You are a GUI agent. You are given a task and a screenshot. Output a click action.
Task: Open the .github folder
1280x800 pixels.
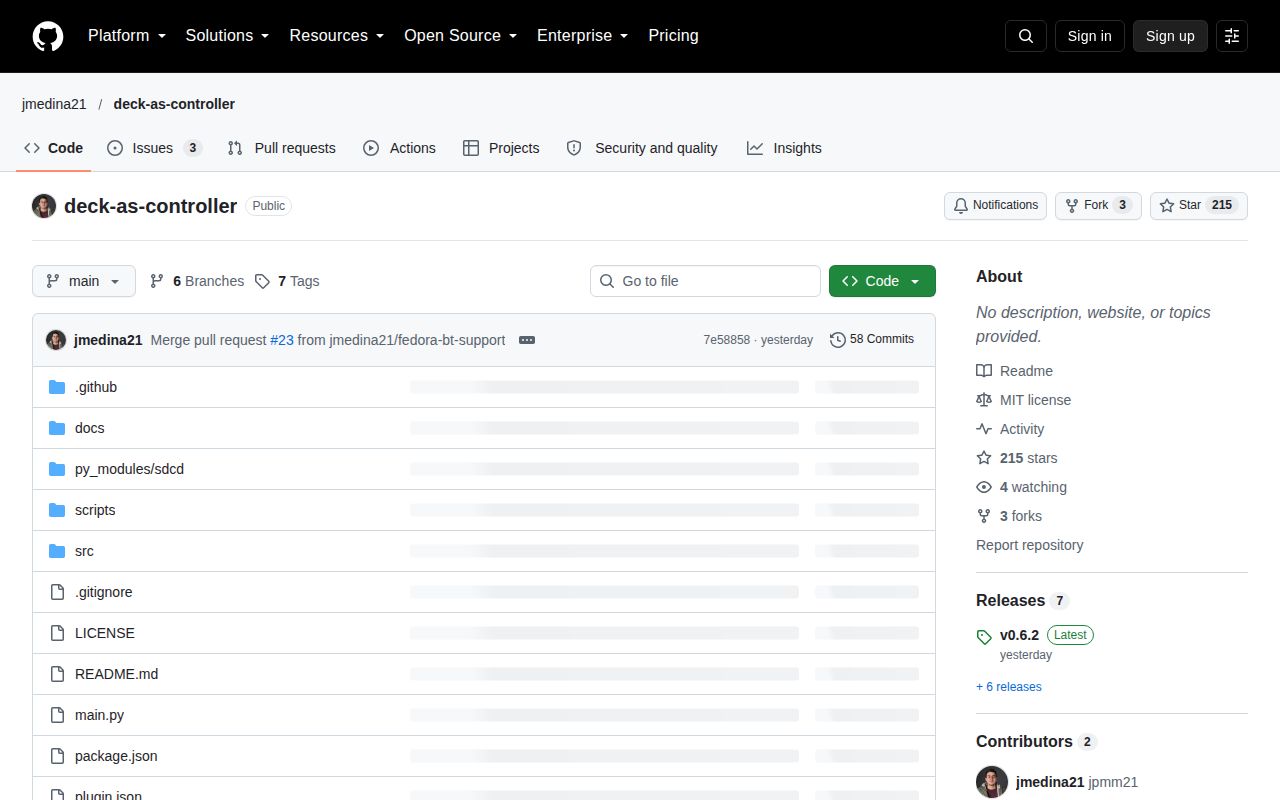[x=96, y=387]
